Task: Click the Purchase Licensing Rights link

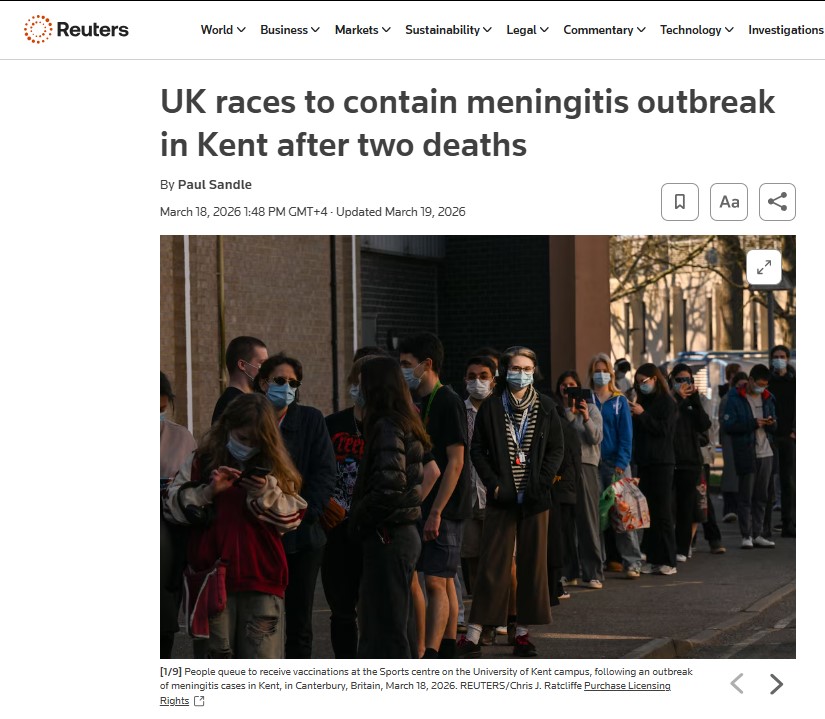Action: [627, 686]
